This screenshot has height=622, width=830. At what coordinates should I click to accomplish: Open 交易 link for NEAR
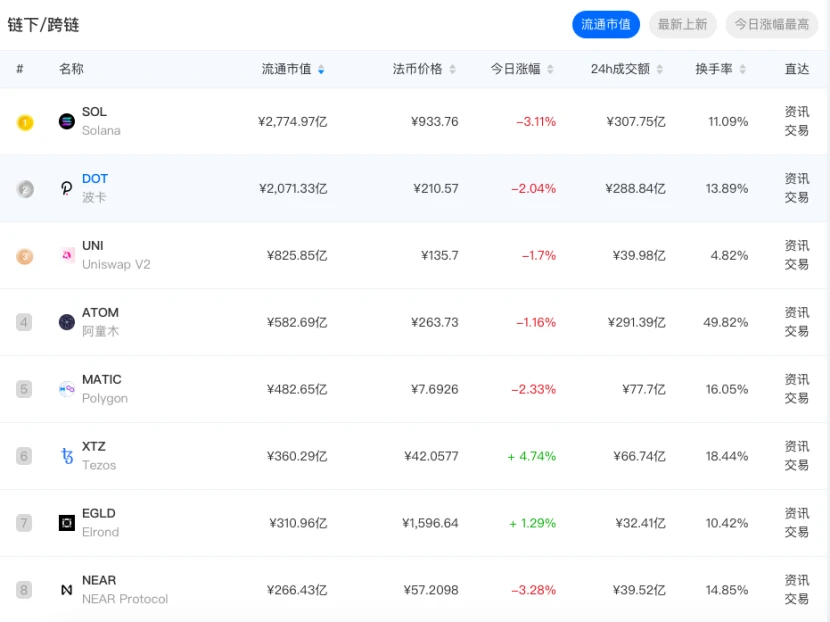click(797, 599)
